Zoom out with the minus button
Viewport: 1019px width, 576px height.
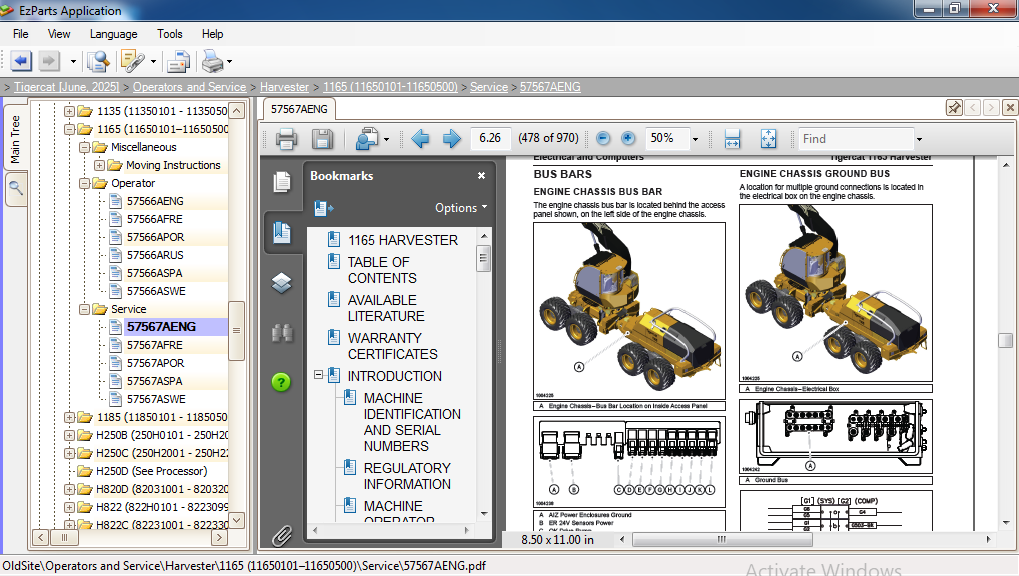click(603, 138)
